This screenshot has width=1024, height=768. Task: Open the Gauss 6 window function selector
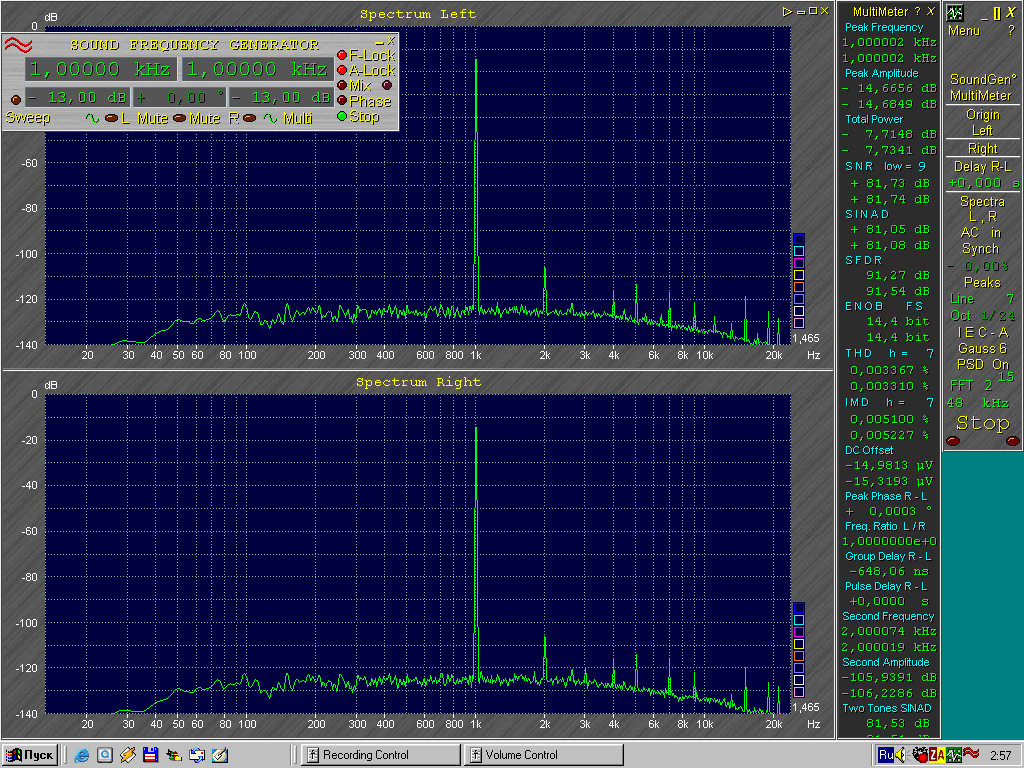[982, 348]
